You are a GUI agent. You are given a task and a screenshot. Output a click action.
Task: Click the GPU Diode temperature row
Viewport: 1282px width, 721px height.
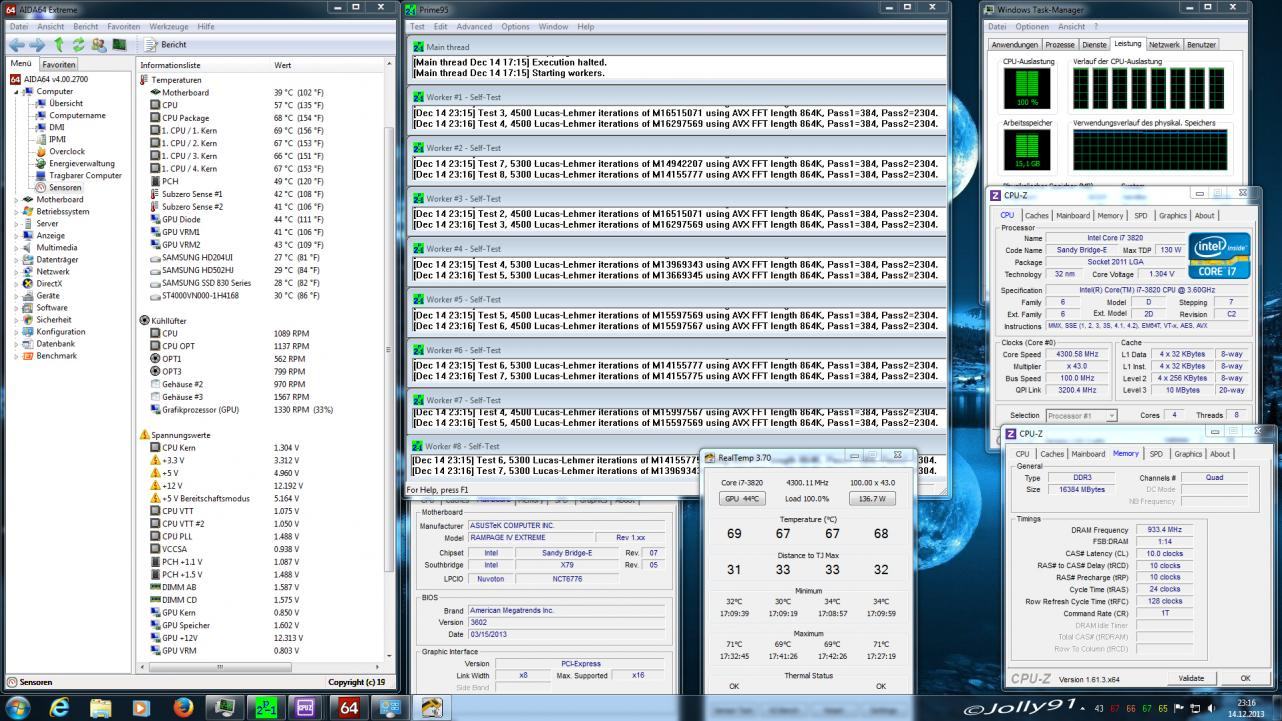(x=262, y=219)
